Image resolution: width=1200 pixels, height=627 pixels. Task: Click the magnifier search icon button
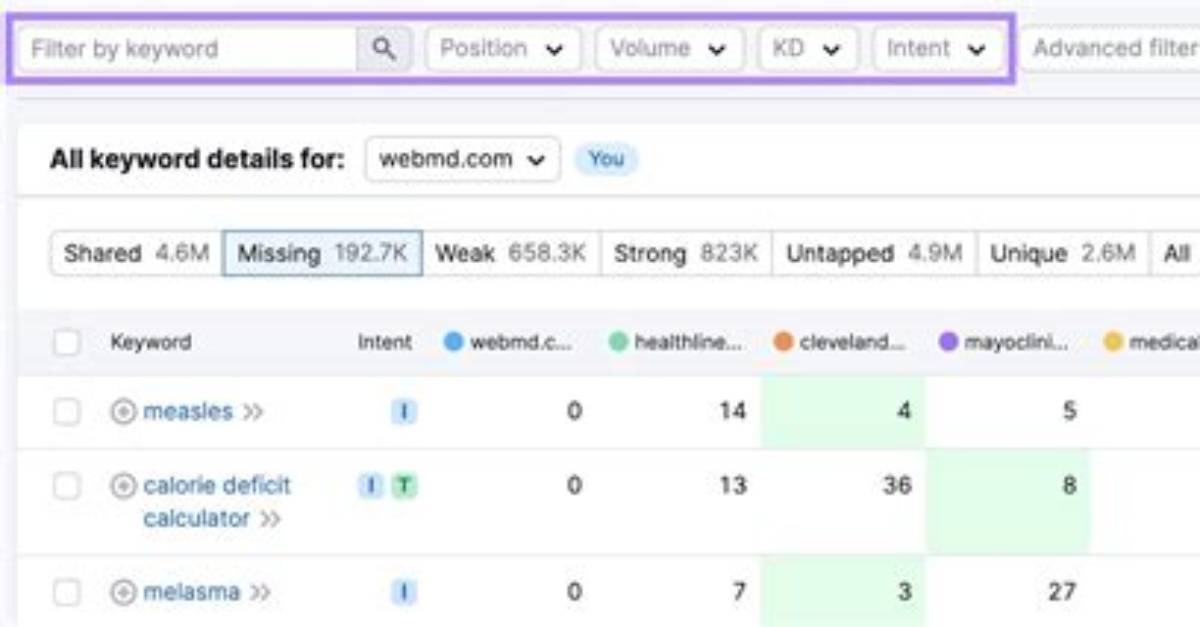(x=383, y=49)
